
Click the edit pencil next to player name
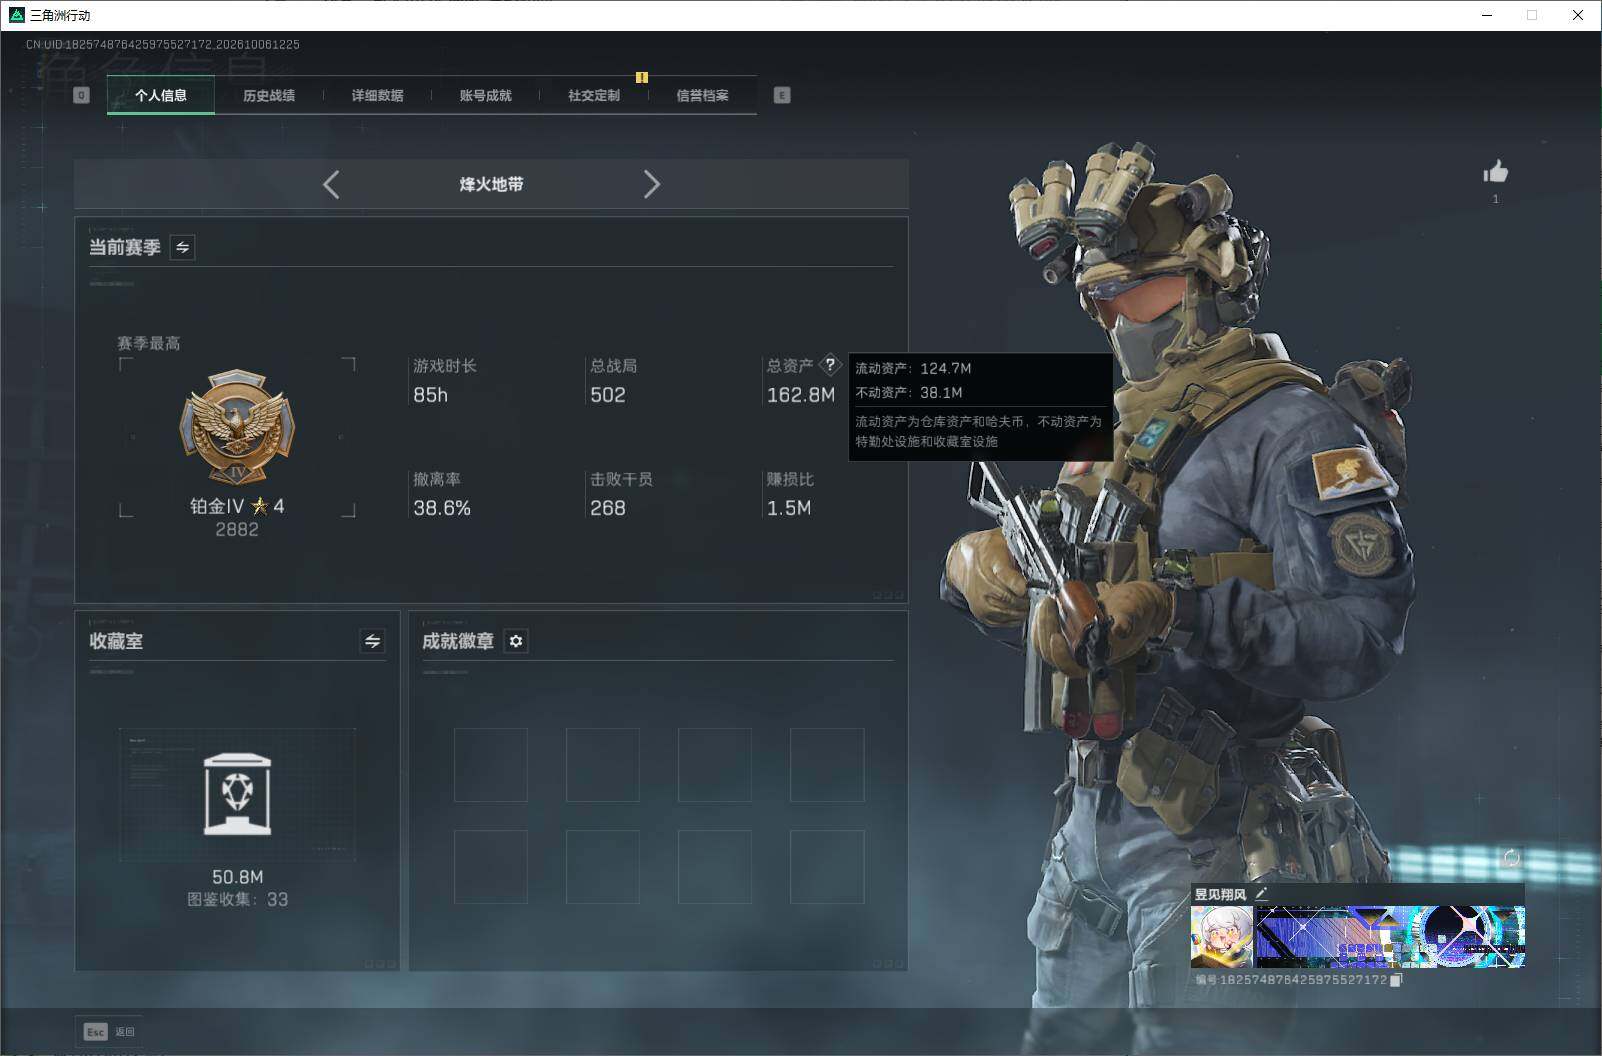click(1261, 893)
